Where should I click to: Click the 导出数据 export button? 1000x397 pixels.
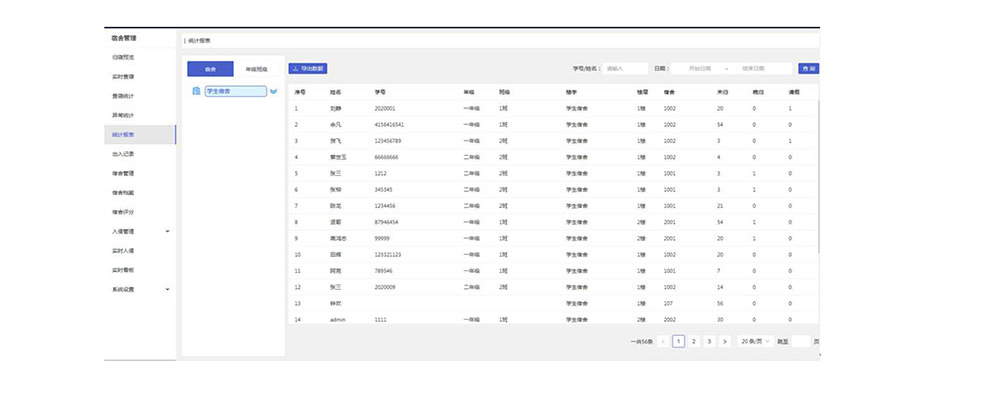click(308, 68)
